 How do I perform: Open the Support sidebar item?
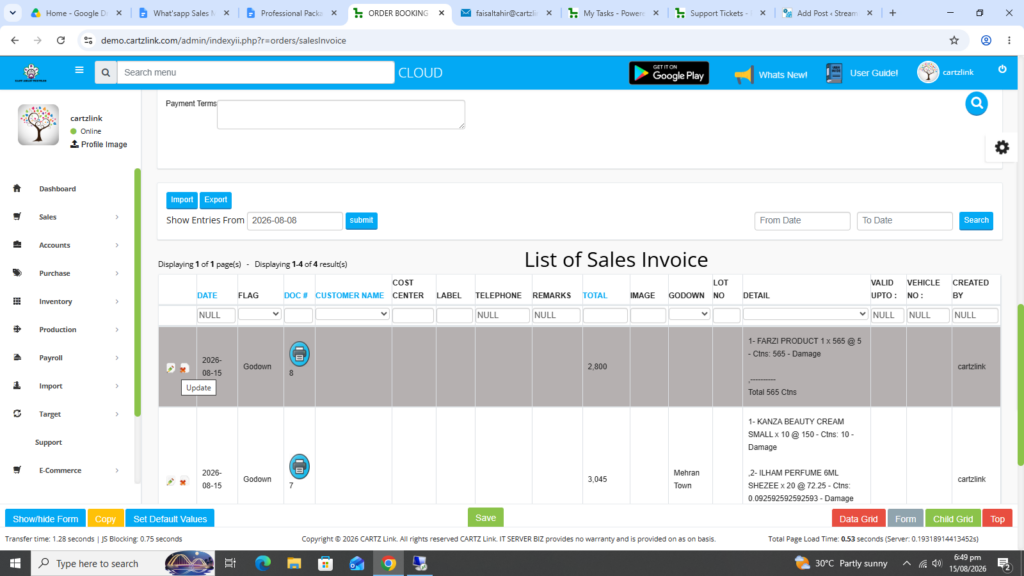pyautogui.click(x=48, y=442)
